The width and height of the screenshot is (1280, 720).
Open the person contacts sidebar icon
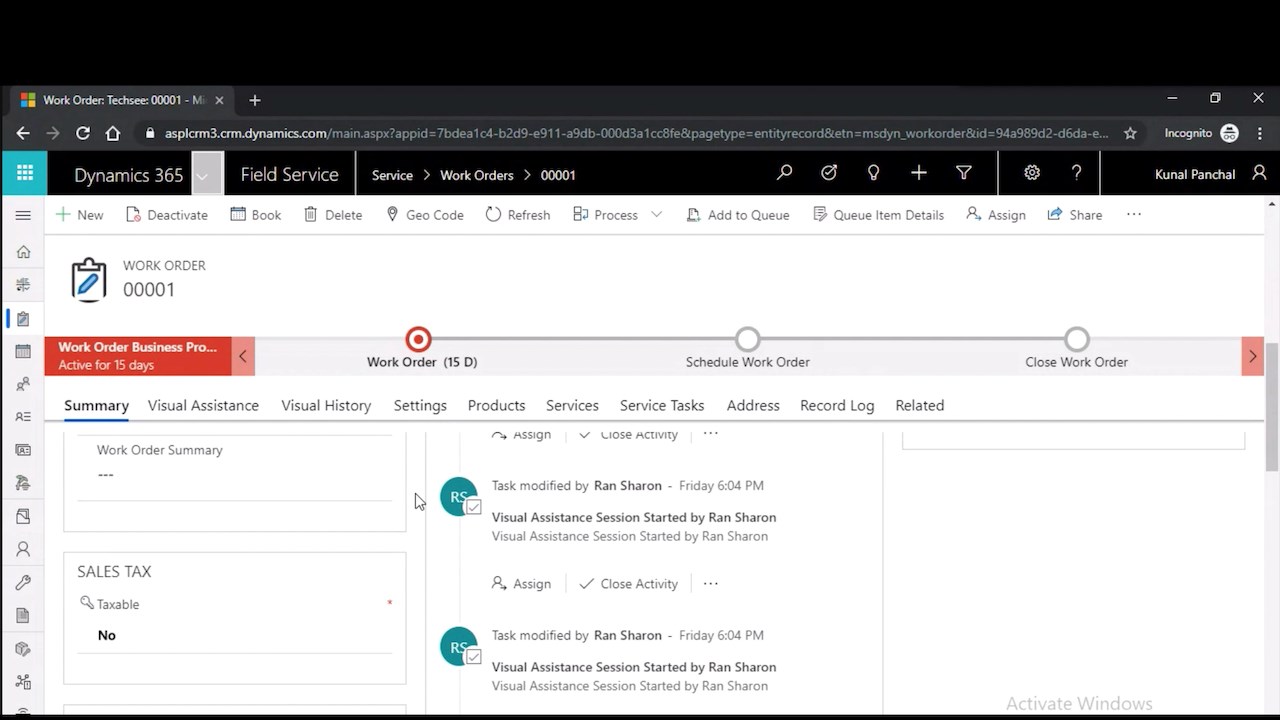tap(23, 549)
